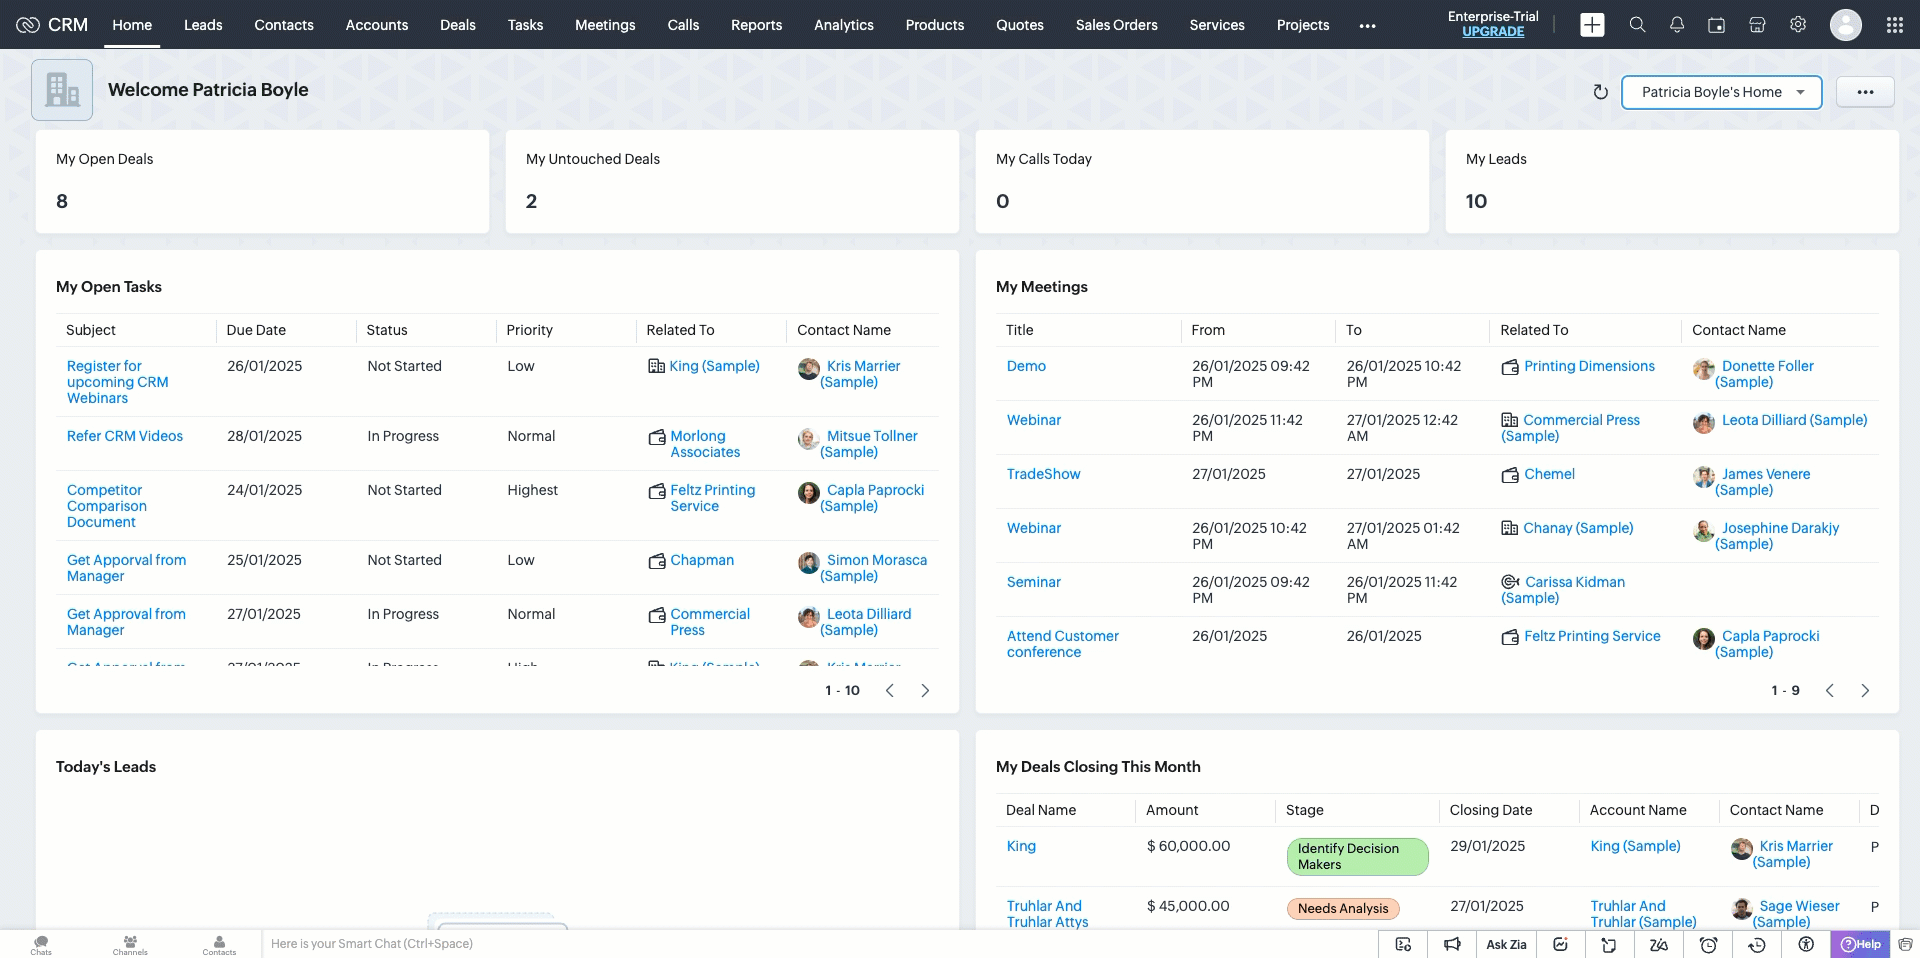
Task: Open the sticky notes icon
Action: (1609, 944)
